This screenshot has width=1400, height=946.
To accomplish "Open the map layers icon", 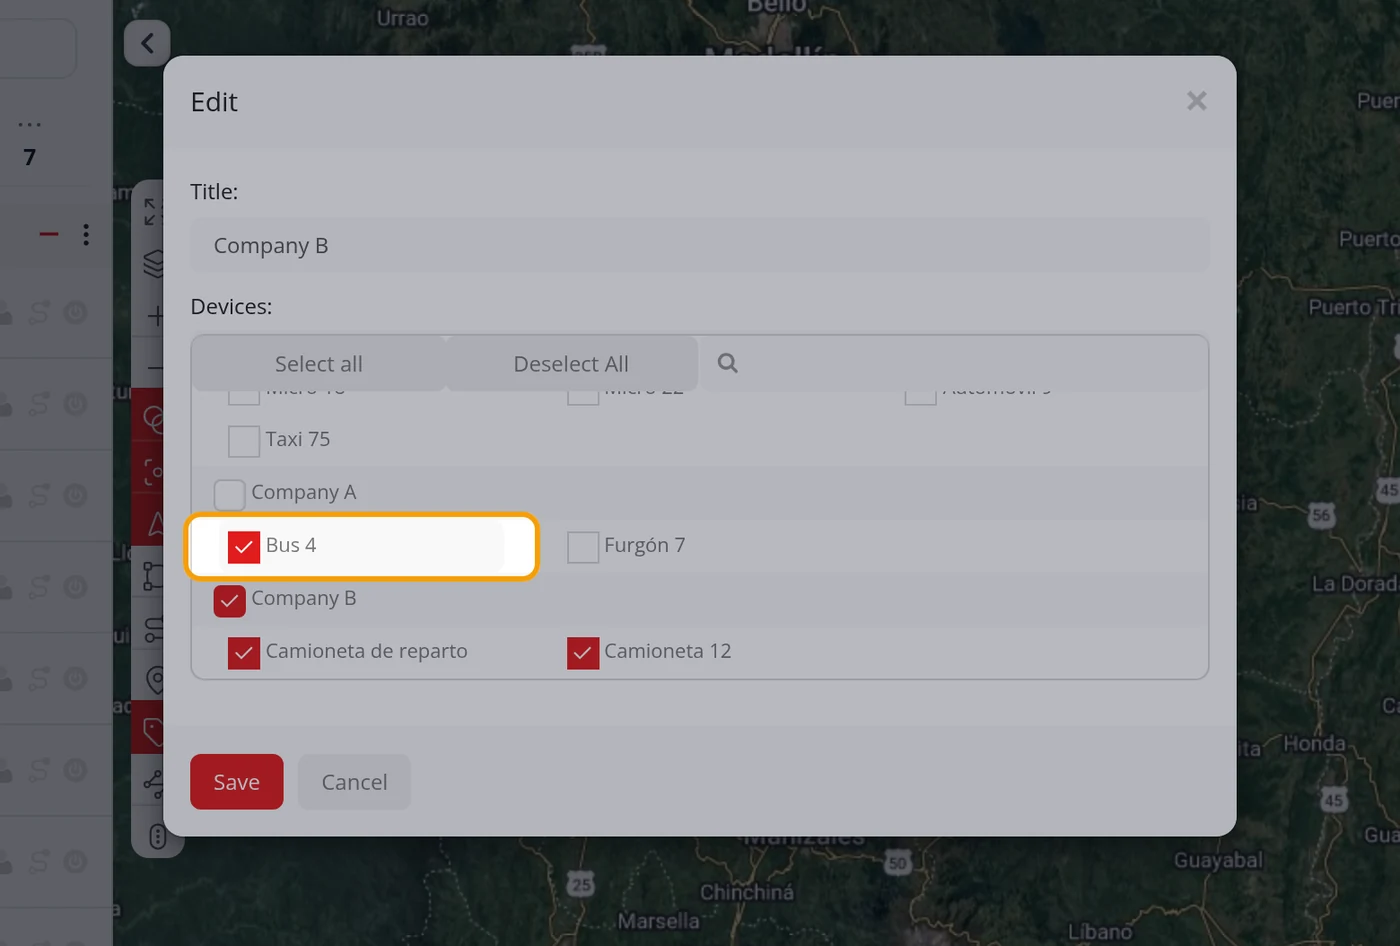I will pyautogui.click(x=153, y=263).
